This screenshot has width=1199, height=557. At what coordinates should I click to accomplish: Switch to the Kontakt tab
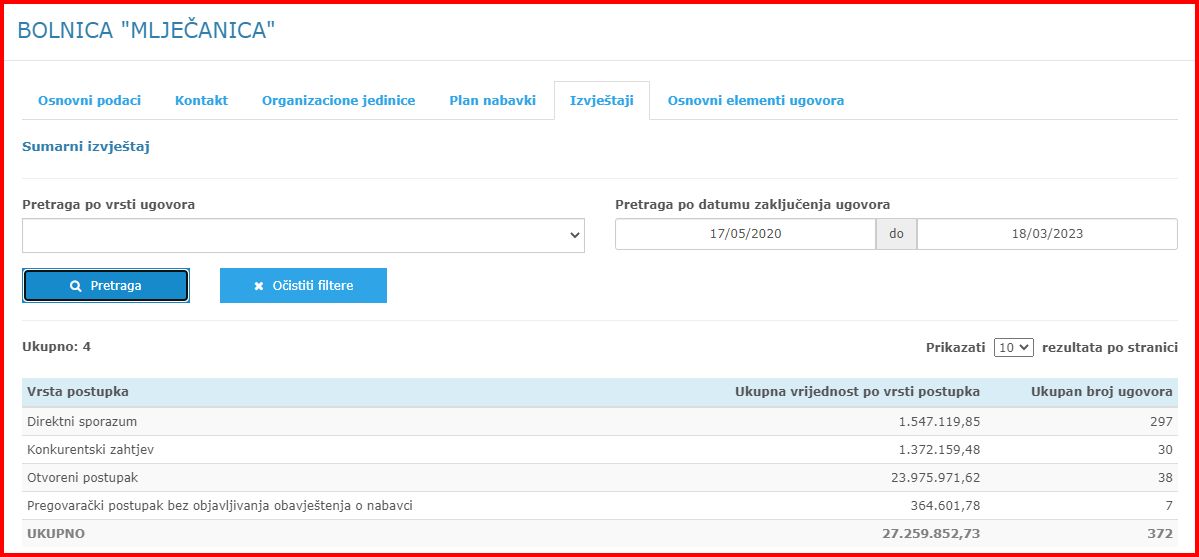[x=201, y=100]
